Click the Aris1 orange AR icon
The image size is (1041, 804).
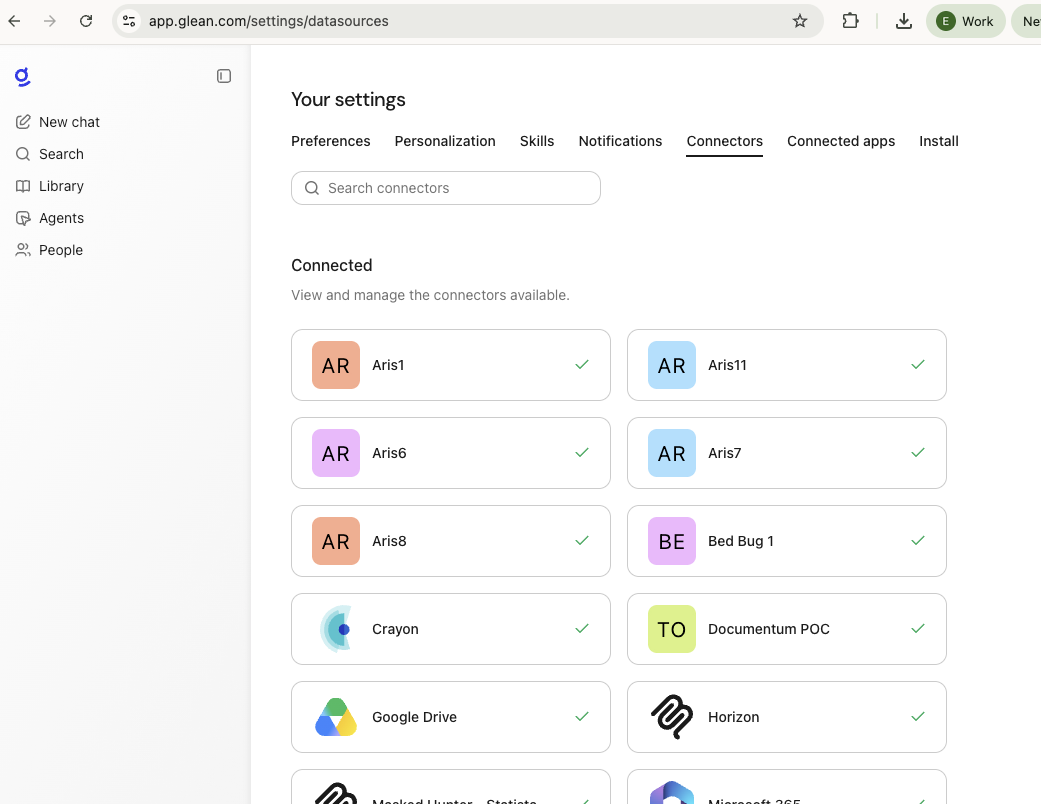pyautogui.click(x=336, y=365)
